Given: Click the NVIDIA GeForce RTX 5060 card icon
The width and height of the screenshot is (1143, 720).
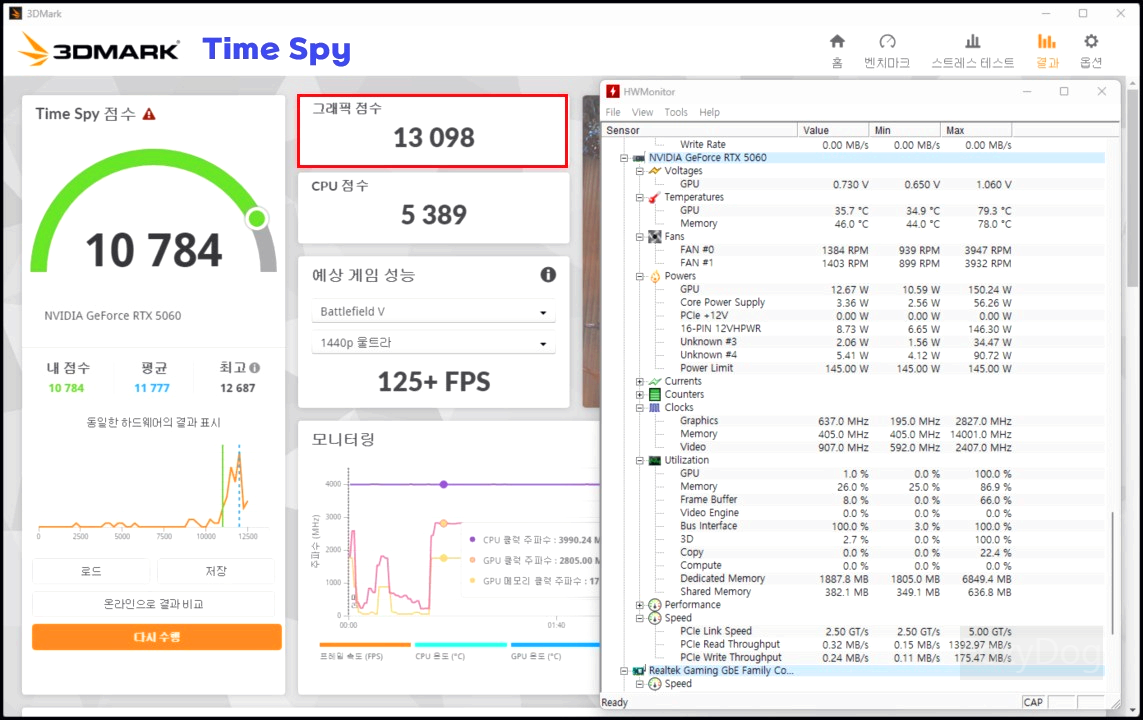Looking at the screenshot, I should (x=639, y=157).
